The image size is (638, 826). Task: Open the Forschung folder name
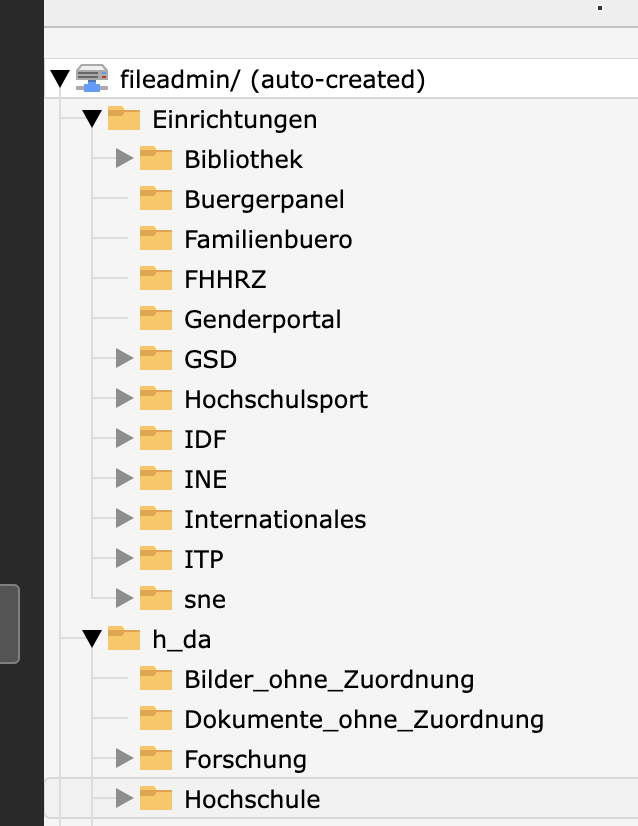tap(246, 760)
